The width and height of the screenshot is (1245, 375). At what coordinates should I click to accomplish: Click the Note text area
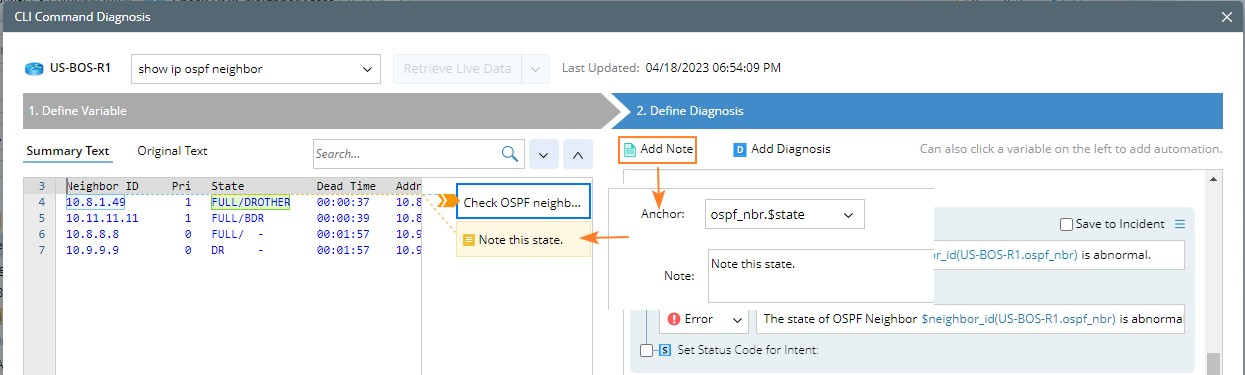point(819,275)
